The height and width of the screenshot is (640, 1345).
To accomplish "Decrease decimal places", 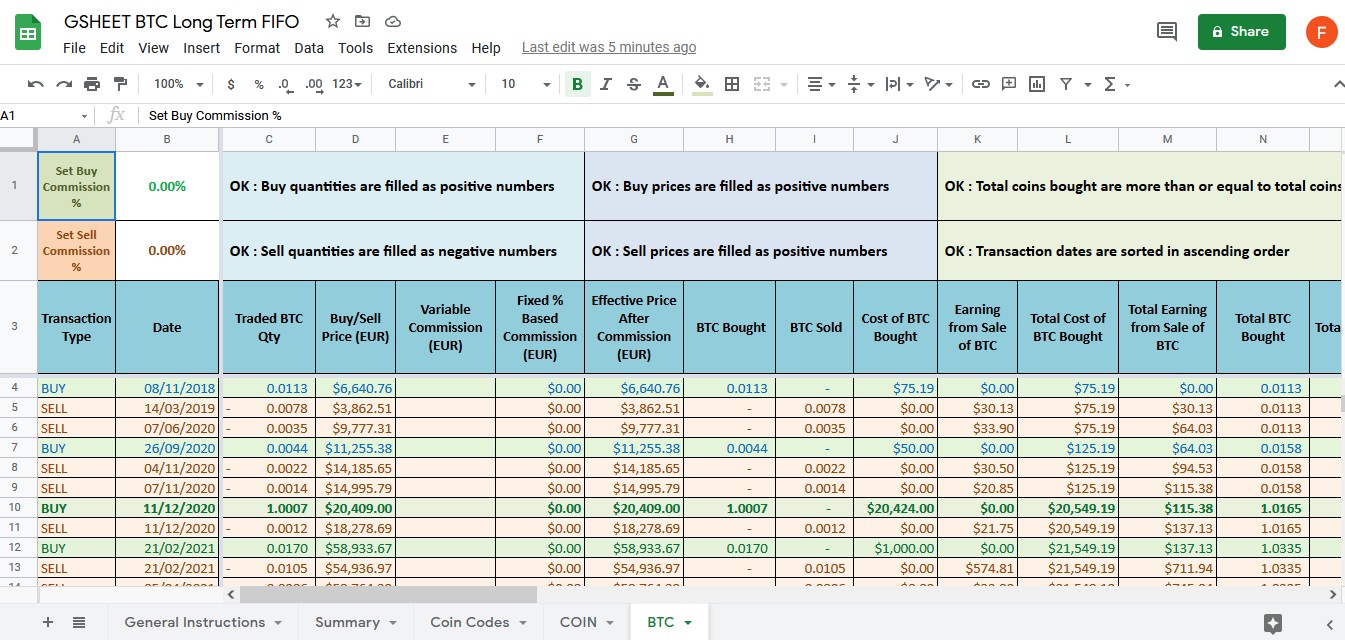I will tap(285, 84).
